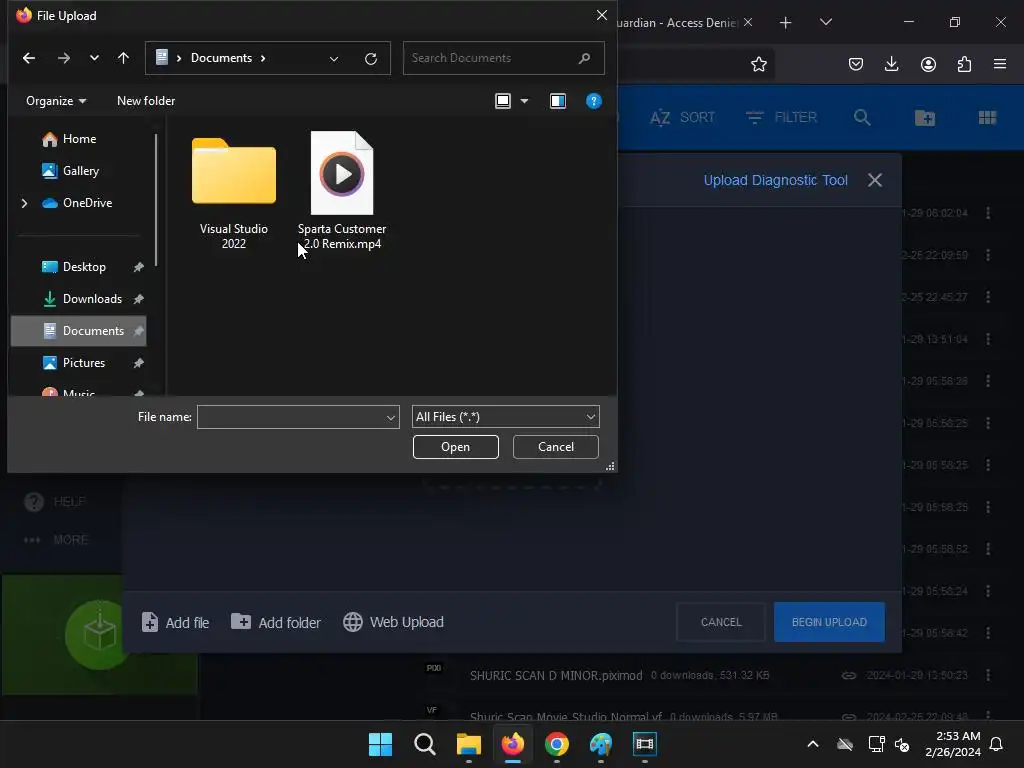Open Chrome from the taskbar

(556, 744)
